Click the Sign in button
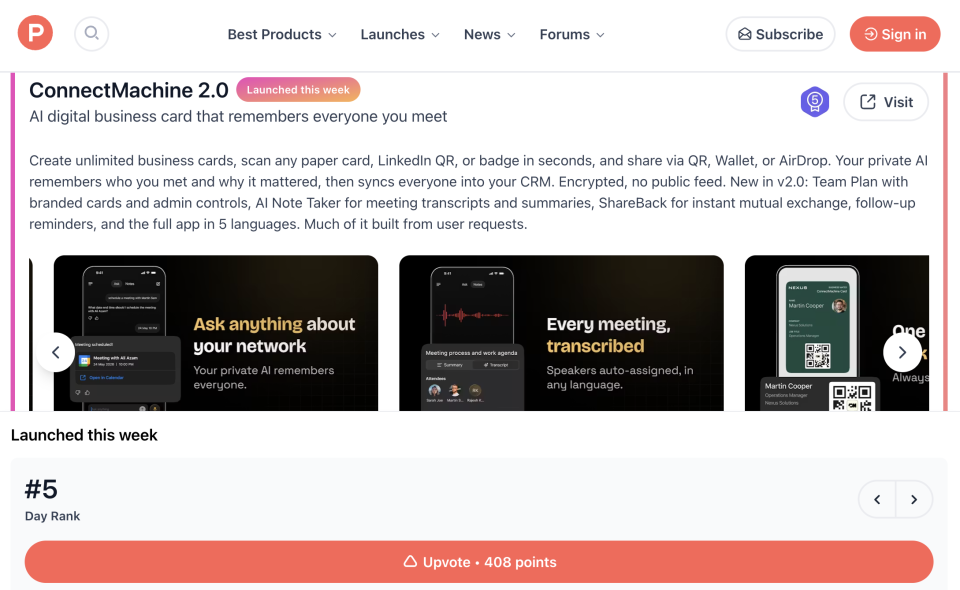This screenshot has width=960, height=590. [894, 34]
